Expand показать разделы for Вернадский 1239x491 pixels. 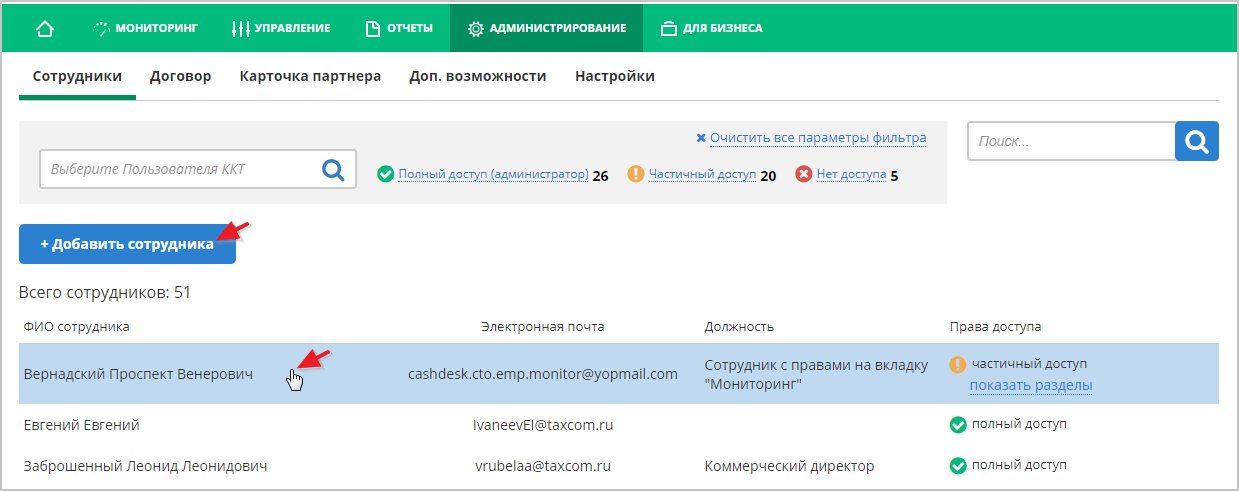[x=1031, y=385]
